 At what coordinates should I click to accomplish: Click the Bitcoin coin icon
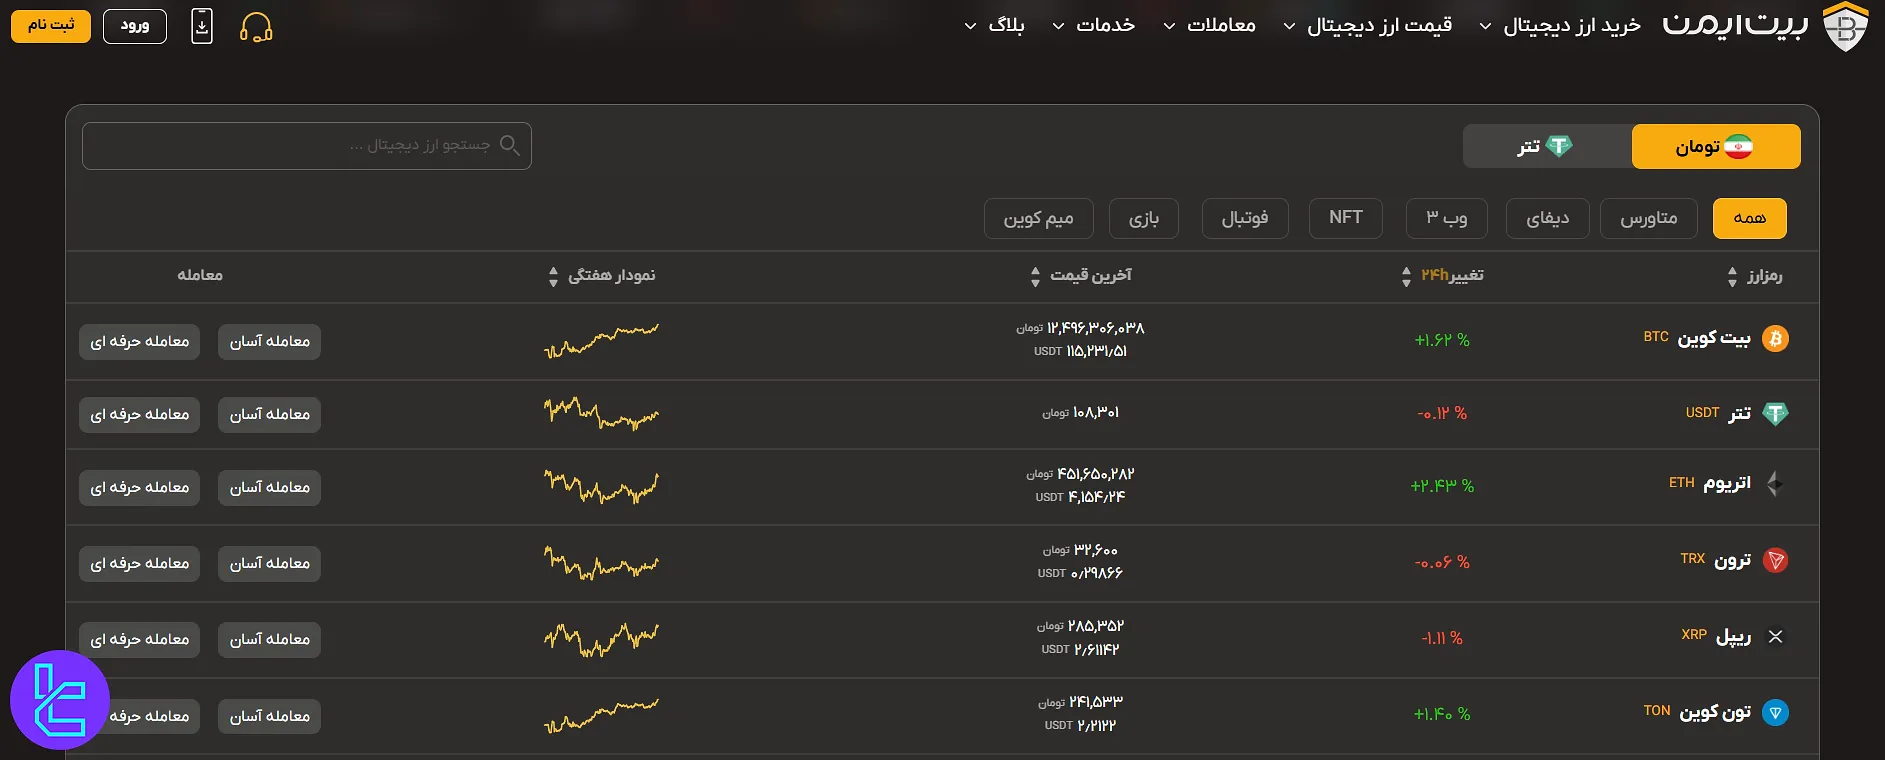(x=1775, y=339)
